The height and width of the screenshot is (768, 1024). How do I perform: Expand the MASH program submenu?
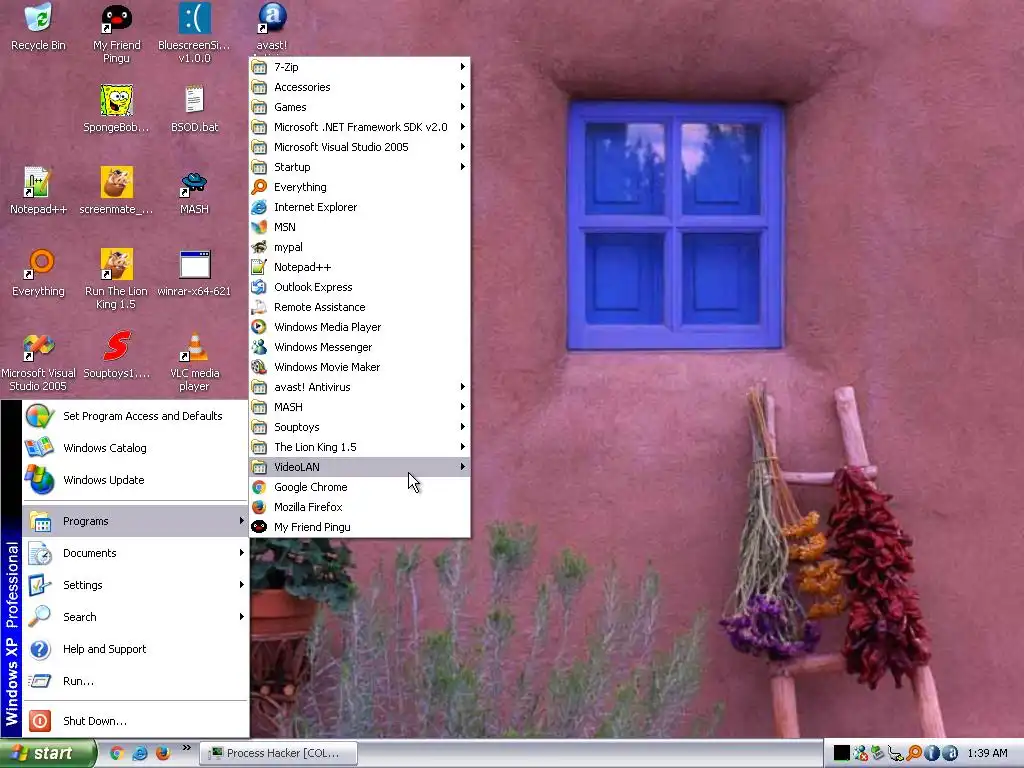tap(359, 407)
